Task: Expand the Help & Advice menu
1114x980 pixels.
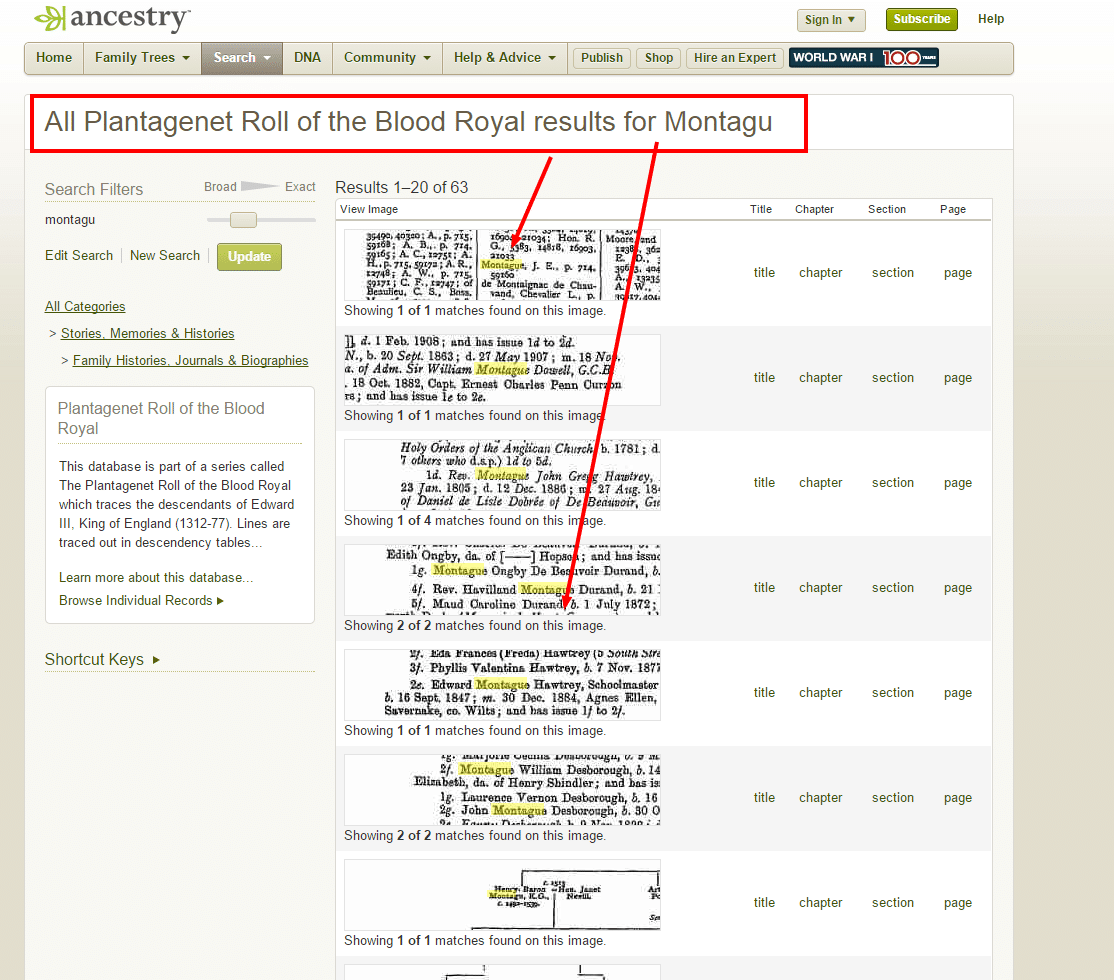Action: (504, 58)
